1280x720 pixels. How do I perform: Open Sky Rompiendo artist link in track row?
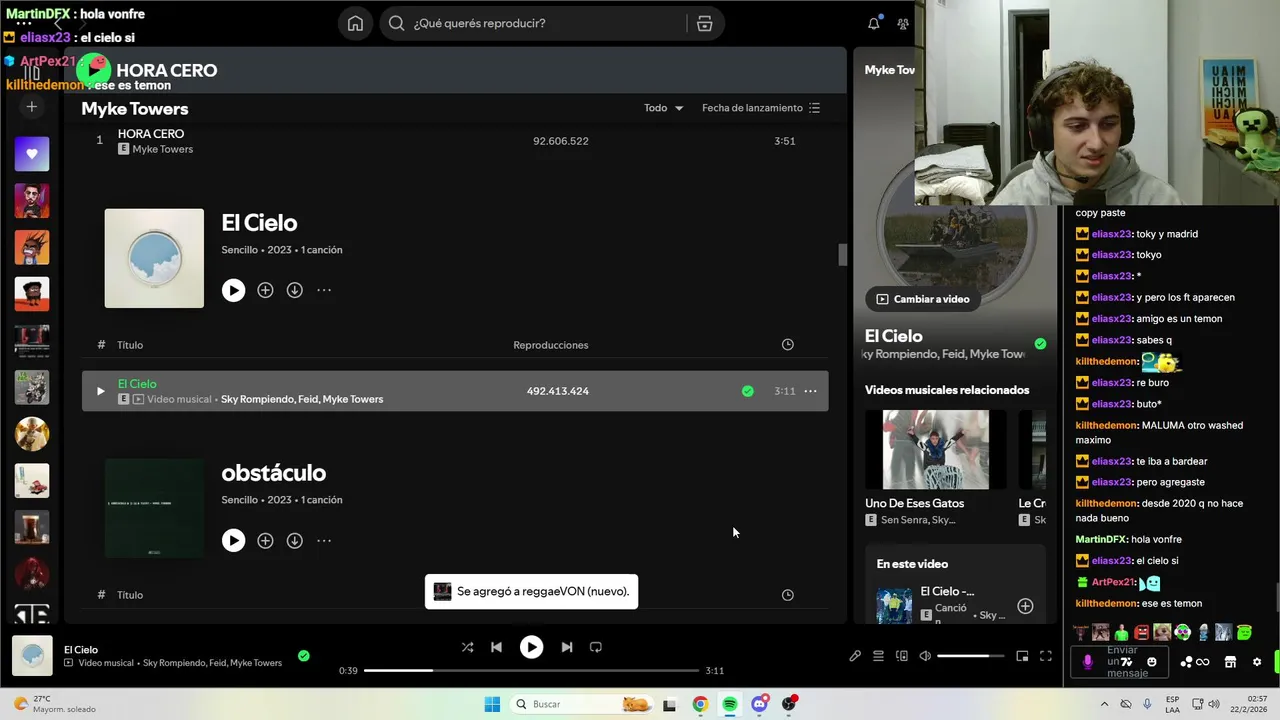click(x=256, y=399)
